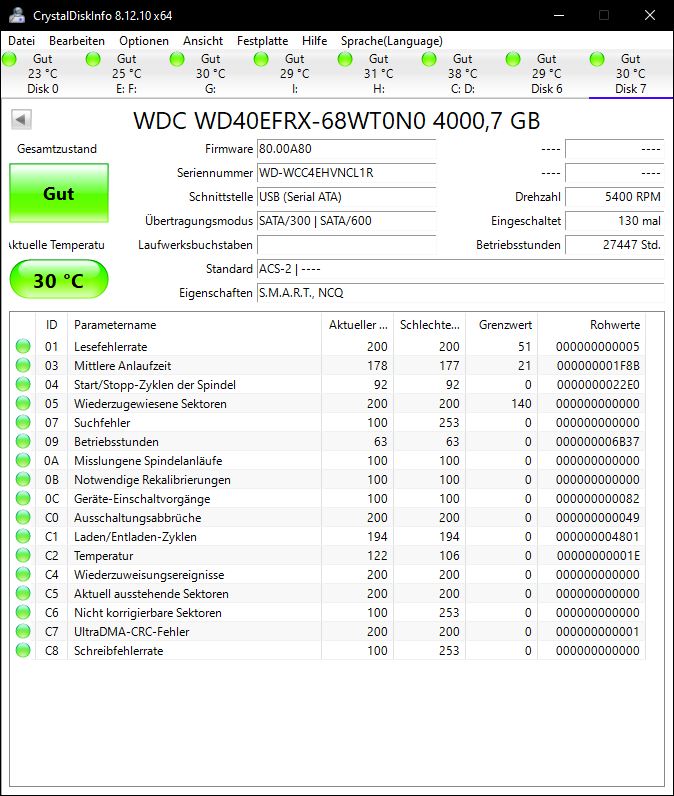Click the Aktueller column header

pyautogui.click(x=357, y=325)
